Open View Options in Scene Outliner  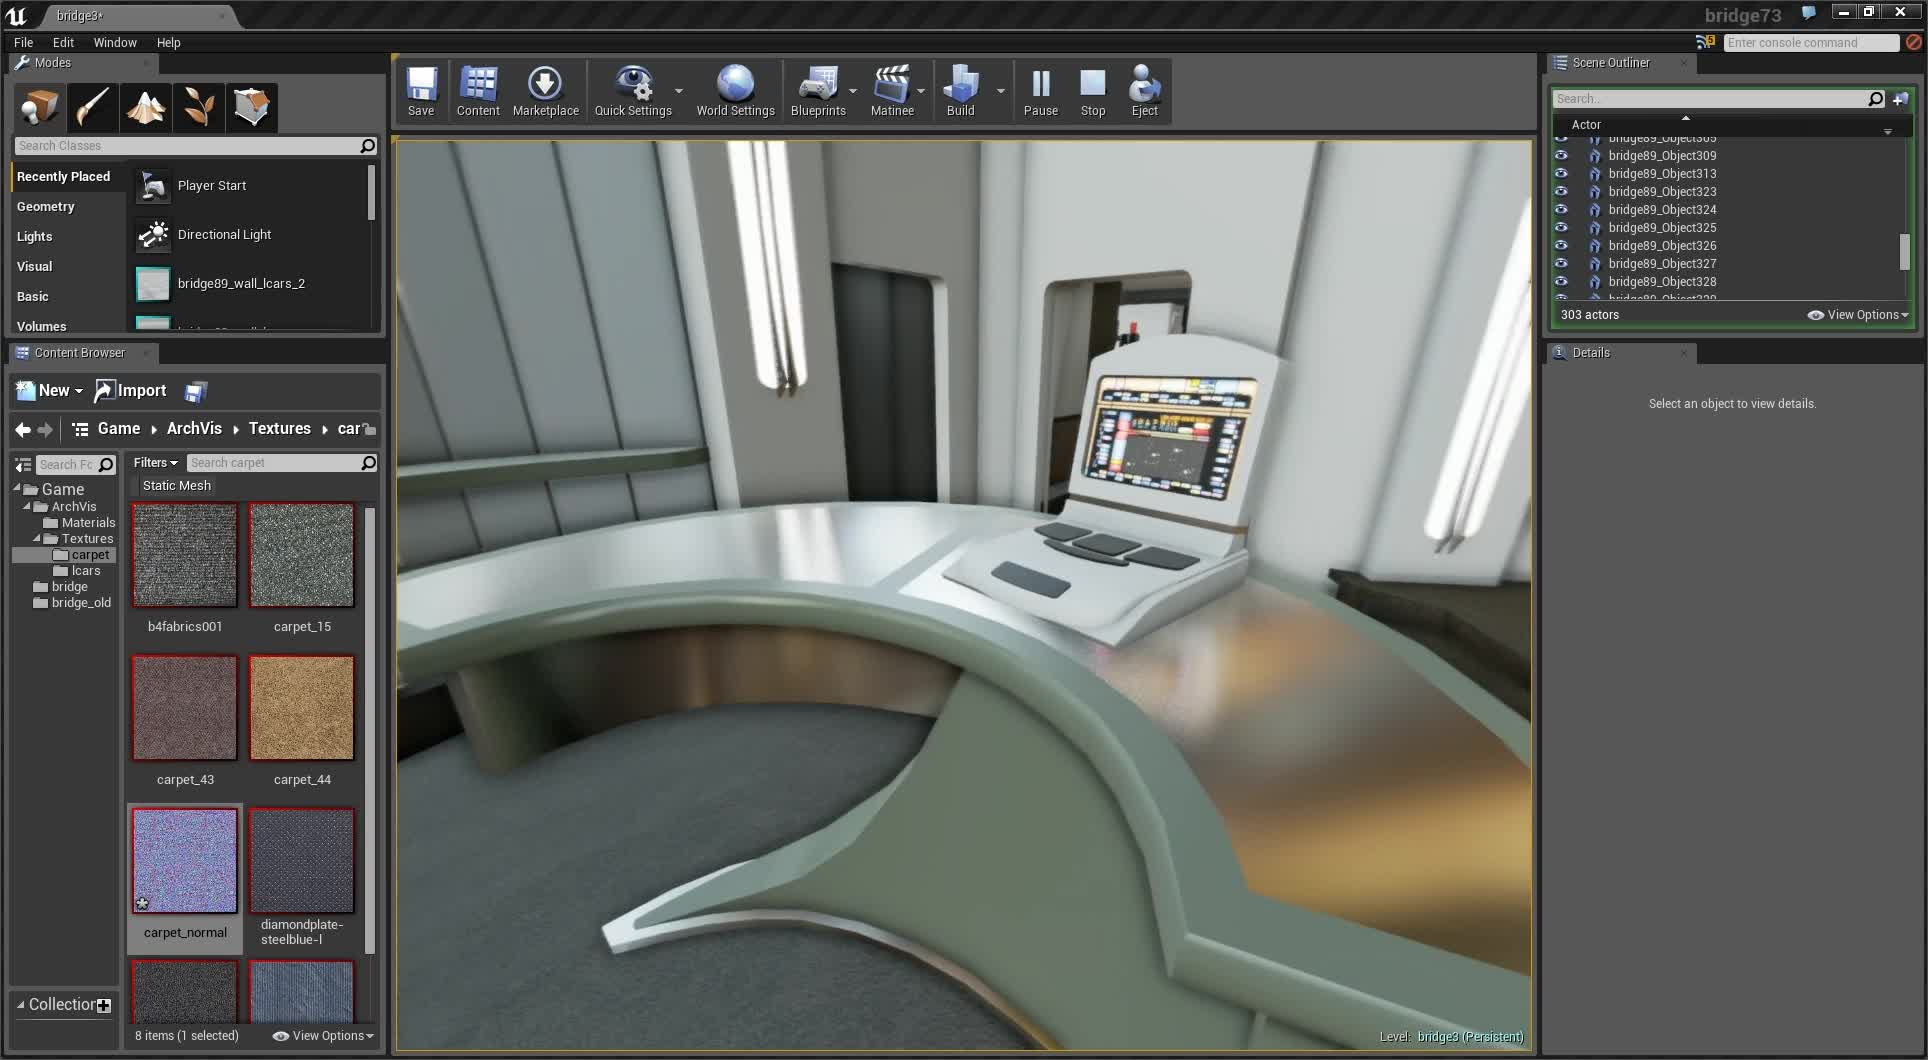coord(1857,314)
